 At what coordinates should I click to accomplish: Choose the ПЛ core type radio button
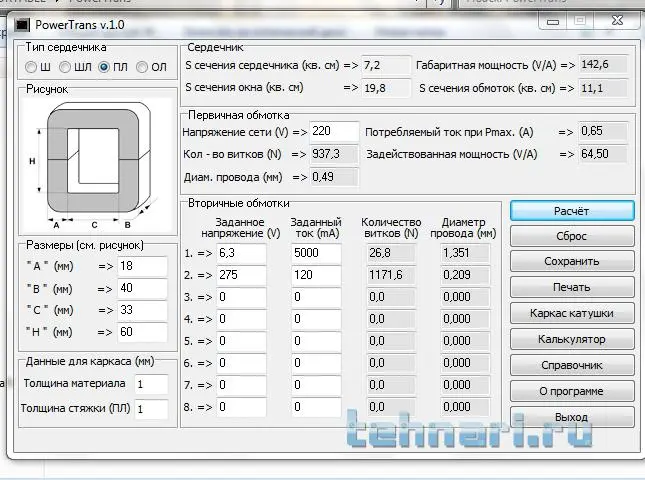point(105,67)
